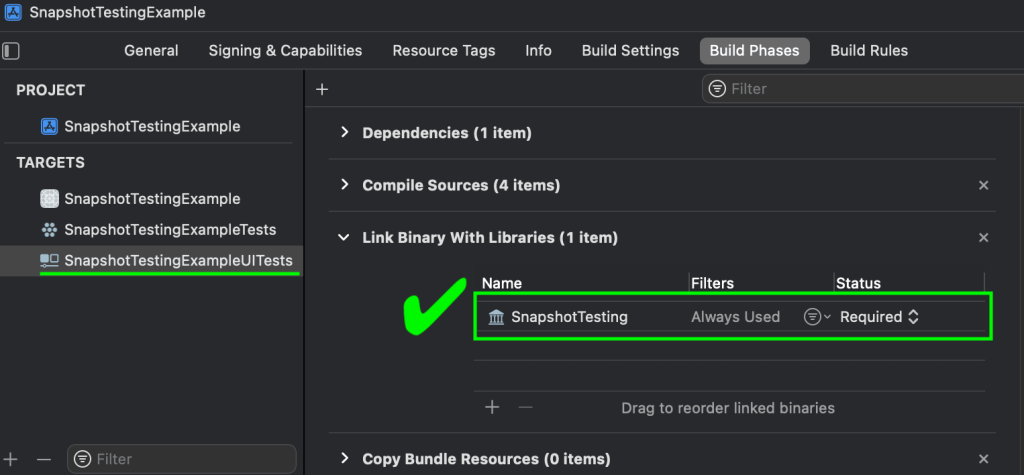Click the unit test bundle icon

[x=50, y=230]
